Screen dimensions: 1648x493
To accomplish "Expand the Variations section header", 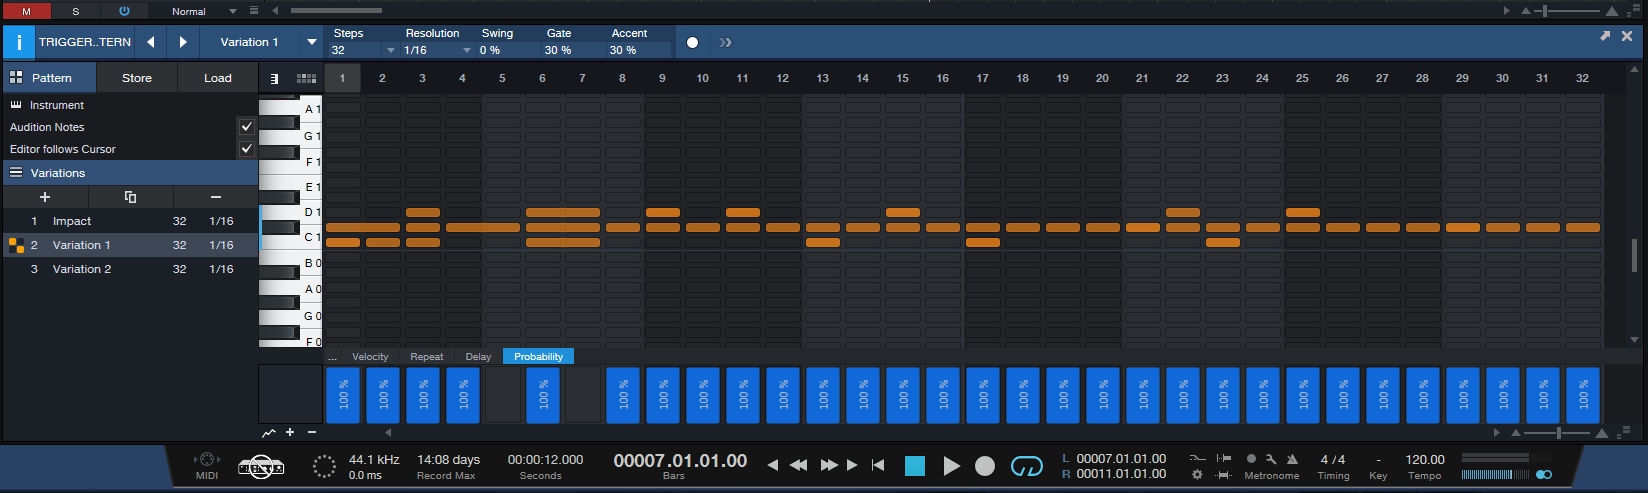I will tap(130, 173).
